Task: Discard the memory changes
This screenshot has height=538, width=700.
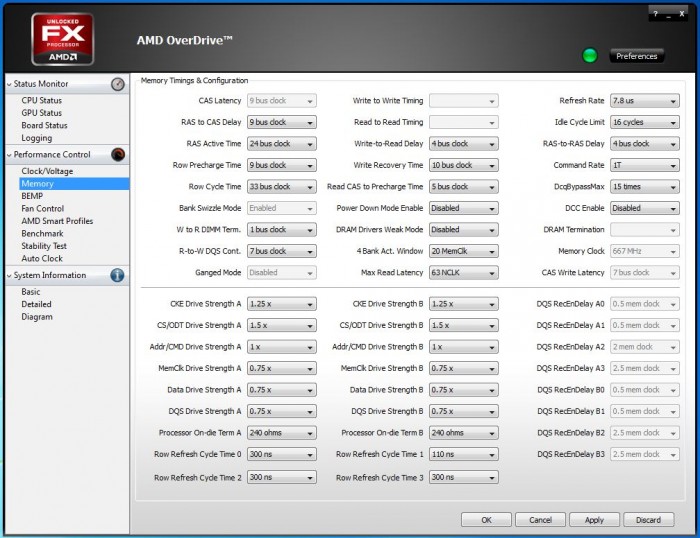Action: pos(648,520)
